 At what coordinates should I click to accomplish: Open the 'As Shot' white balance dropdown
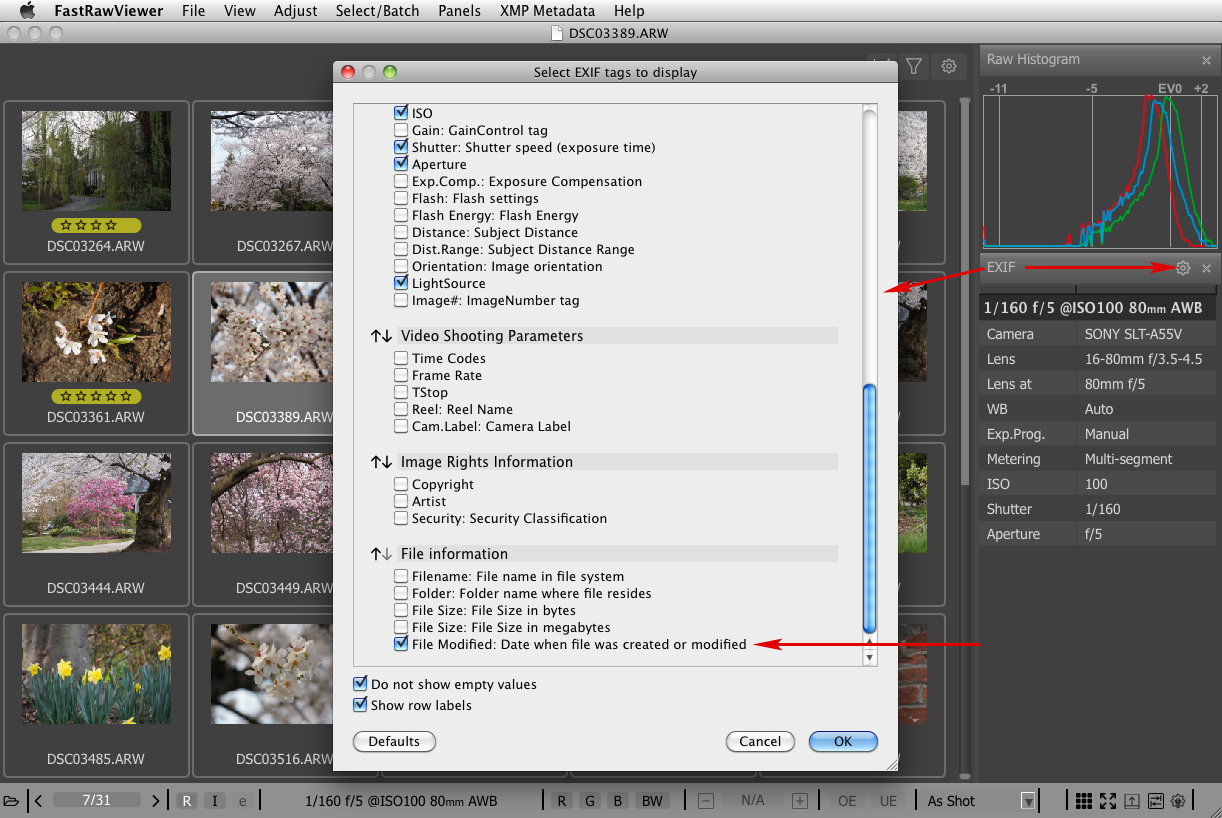[x=1027, y=801]
